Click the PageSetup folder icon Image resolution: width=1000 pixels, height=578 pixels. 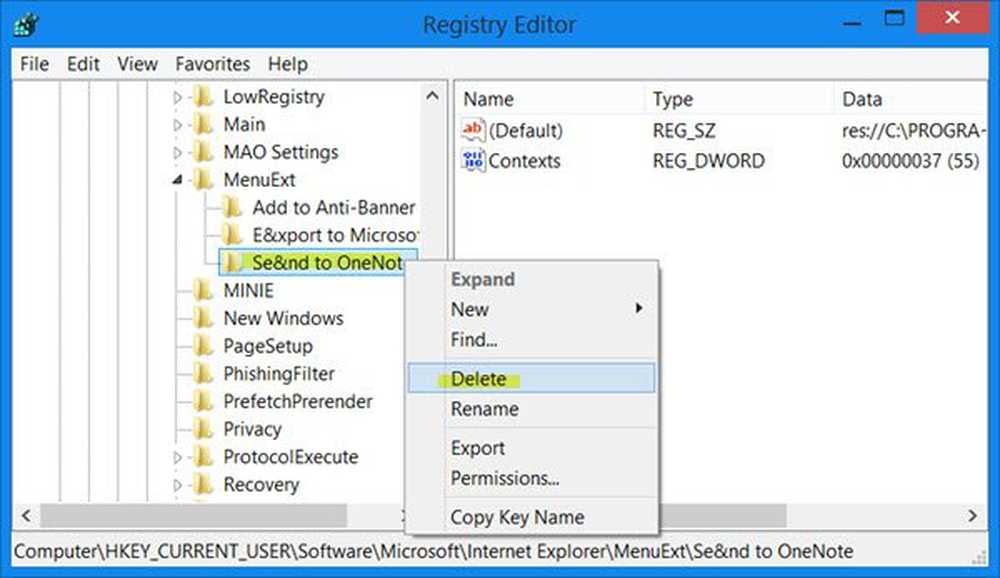tap(203, 346)
